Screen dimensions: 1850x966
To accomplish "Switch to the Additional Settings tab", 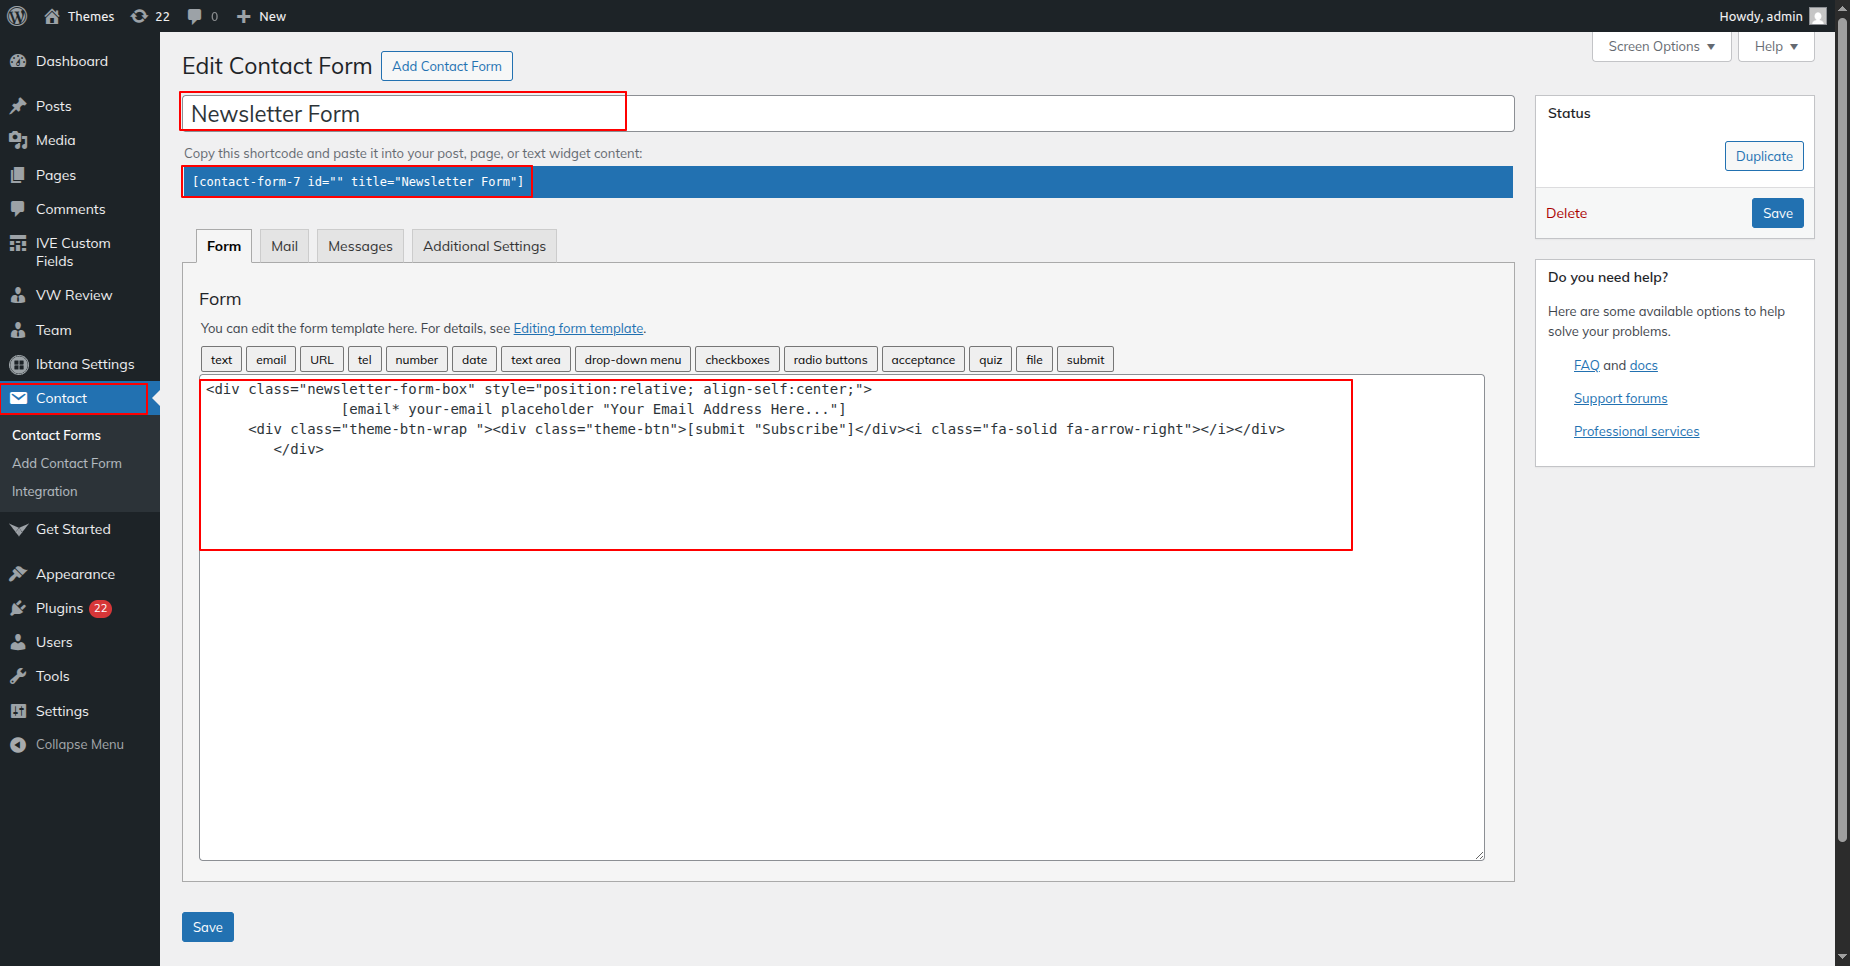I will [484, 246].
